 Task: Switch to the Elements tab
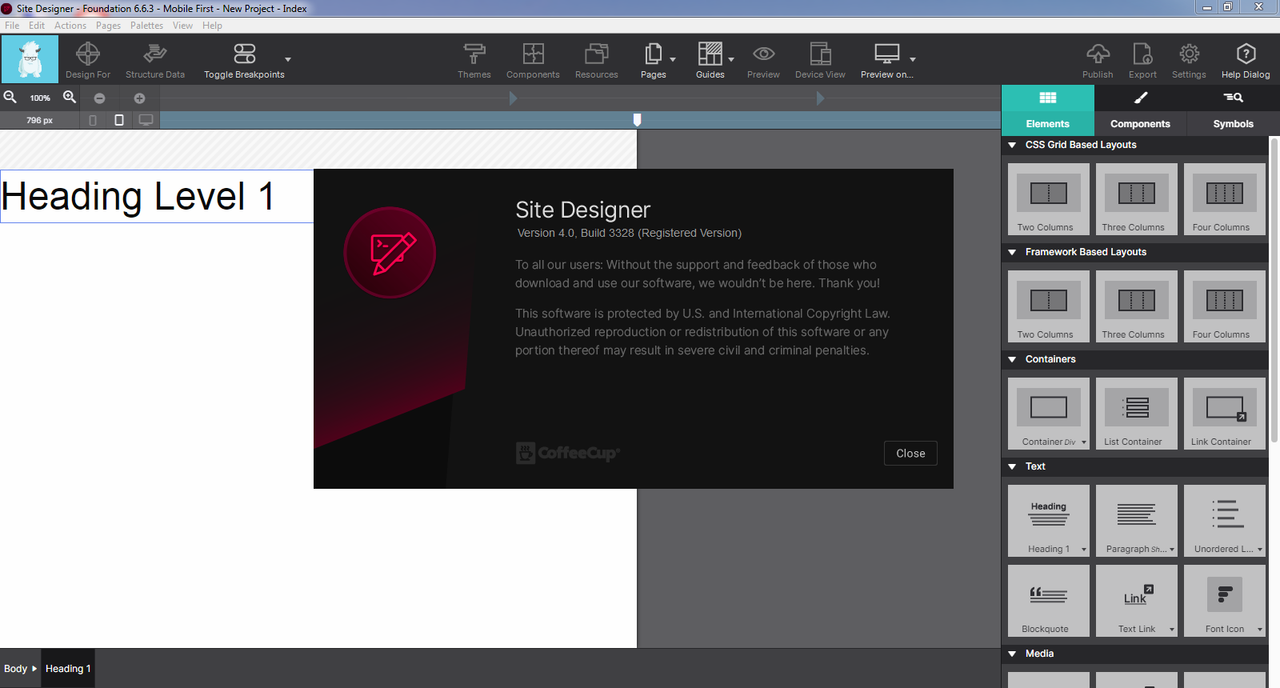(1047, 110)
